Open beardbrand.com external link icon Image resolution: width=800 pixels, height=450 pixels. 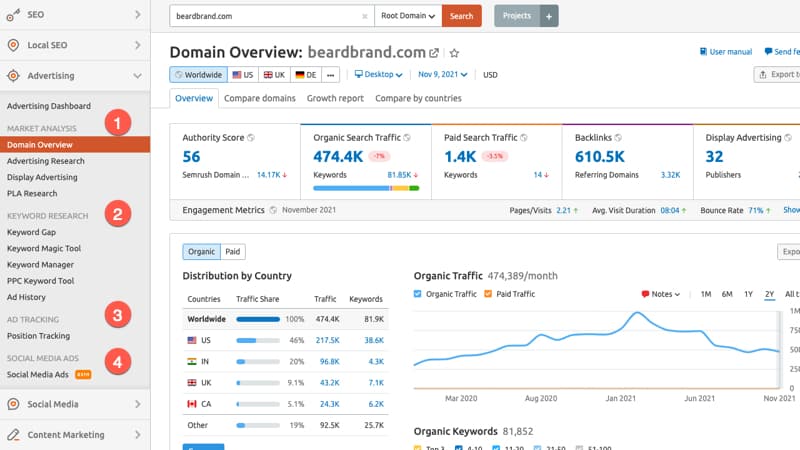(434, 53)
